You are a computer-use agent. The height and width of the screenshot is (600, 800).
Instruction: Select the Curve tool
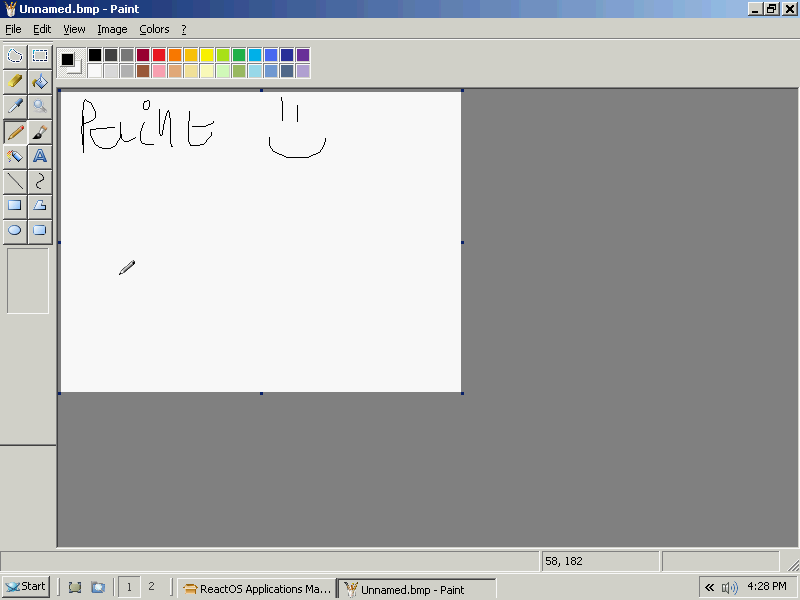pyautogui.click(x=40, y=181)
